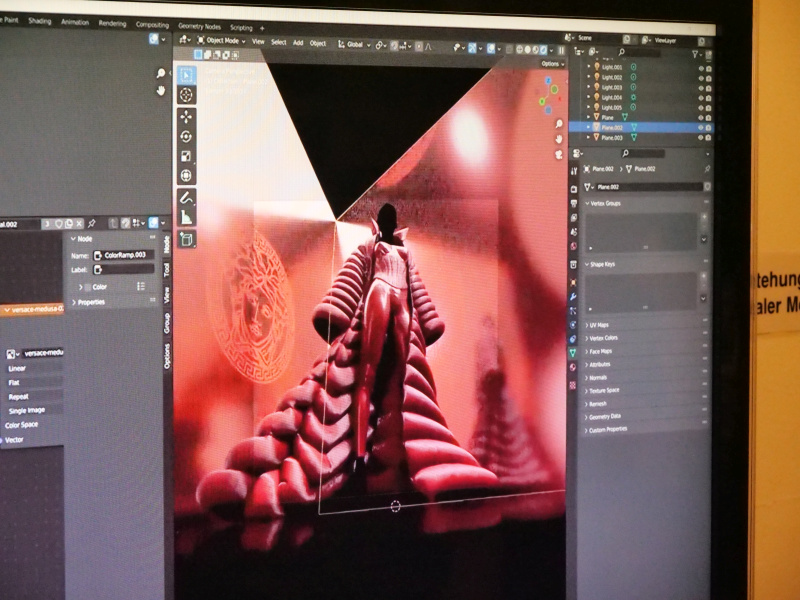The image size is (800, 600).
Task: Hide Plane.003 with its eye icon
Action: click(701, 138)
